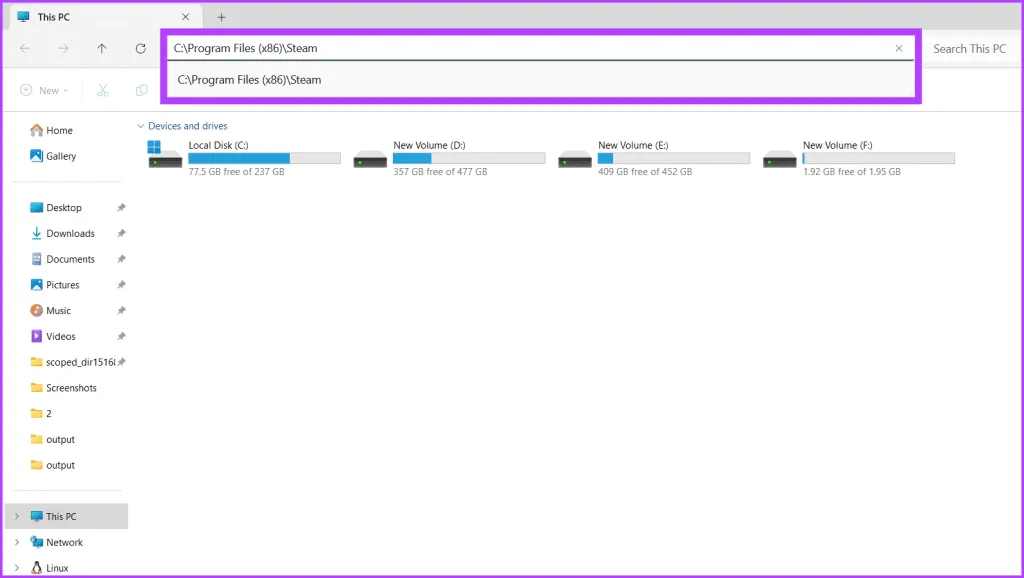This screenshot has height=578, width=1024.
Task: Open the Screenshots folder in sidebar
Action: (x=71, y=388)
